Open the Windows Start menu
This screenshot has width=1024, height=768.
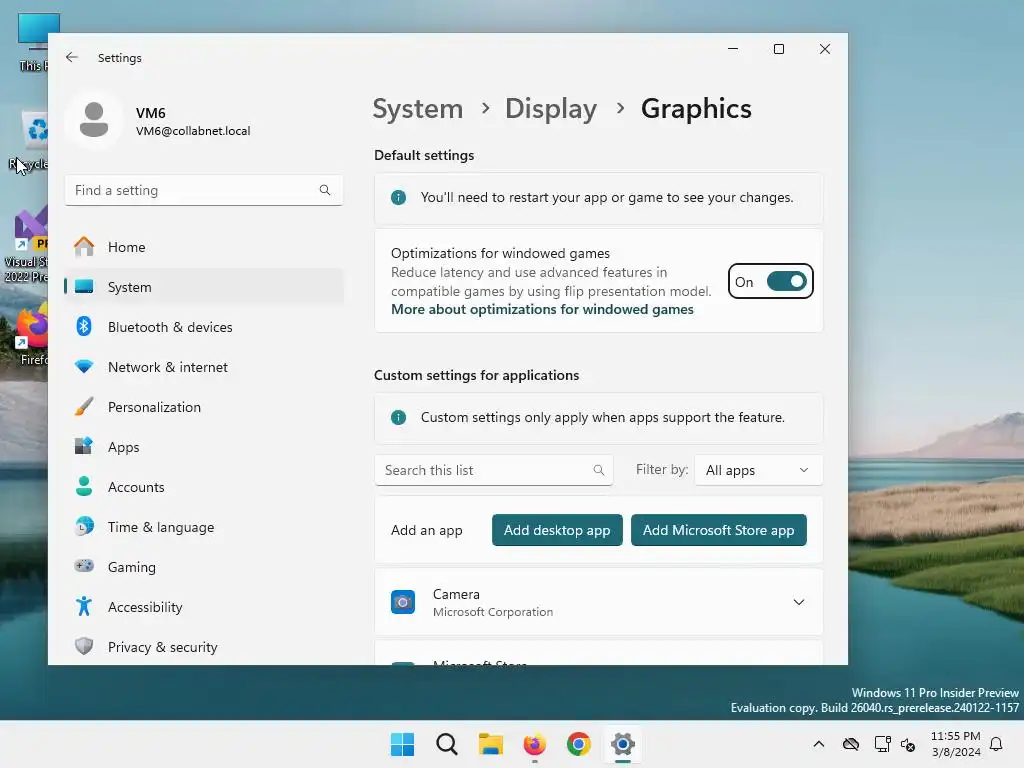click(402, 744)
